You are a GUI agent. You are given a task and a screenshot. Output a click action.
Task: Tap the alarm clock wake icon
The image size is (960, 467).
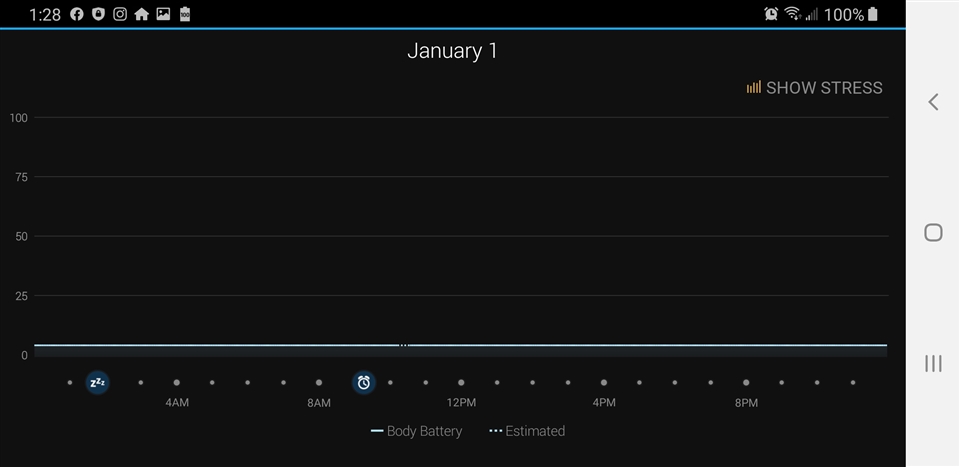[364, 382]
